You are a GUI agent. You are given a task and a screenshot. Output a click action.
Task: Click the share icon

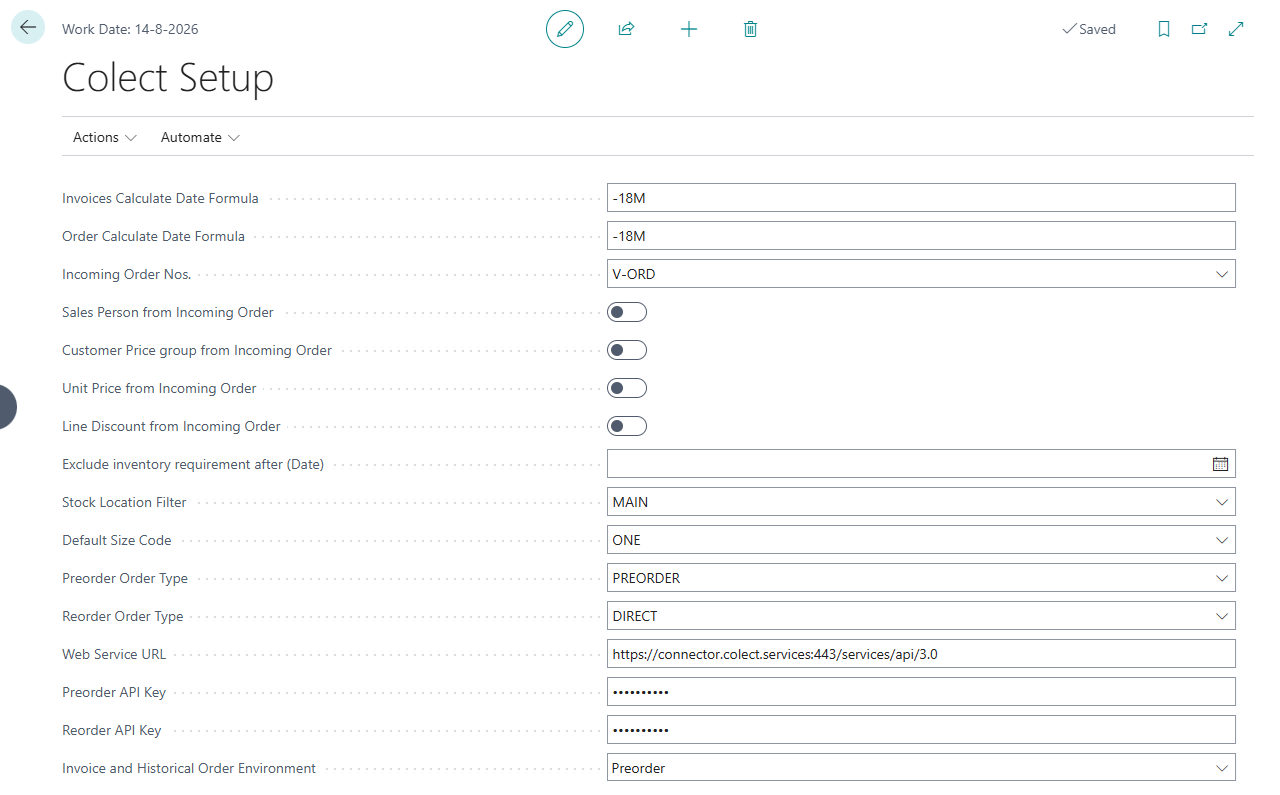coord(627,29)
